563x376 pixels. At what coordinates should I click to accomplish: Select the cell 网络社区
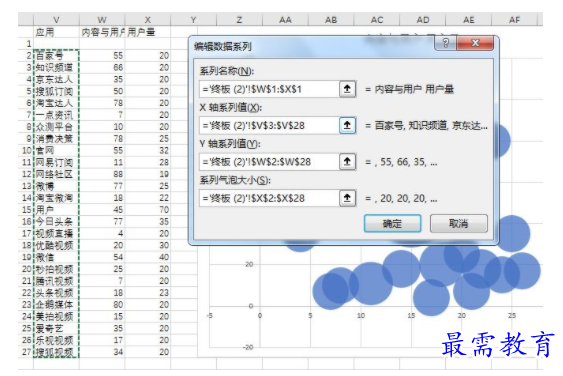click(x=56, y=174)
